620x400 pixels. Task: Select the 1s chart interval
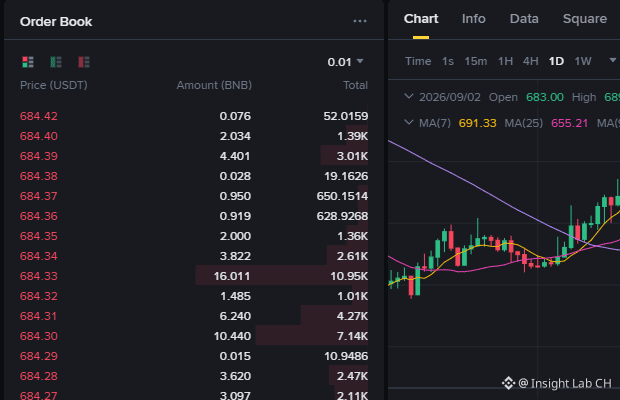pos(448,61)
